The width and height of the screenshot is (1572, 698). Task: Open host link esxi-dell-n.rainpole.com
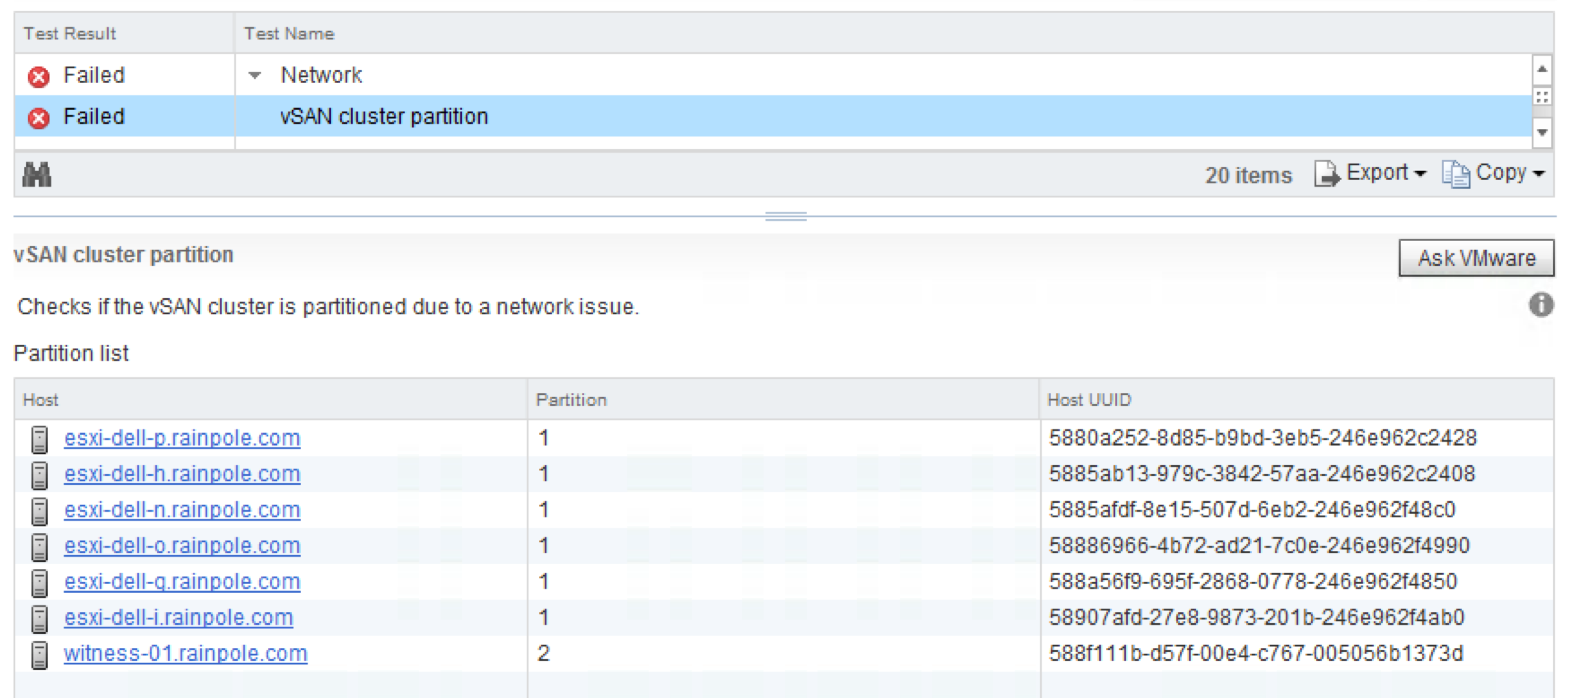click(x=182, y=510)
